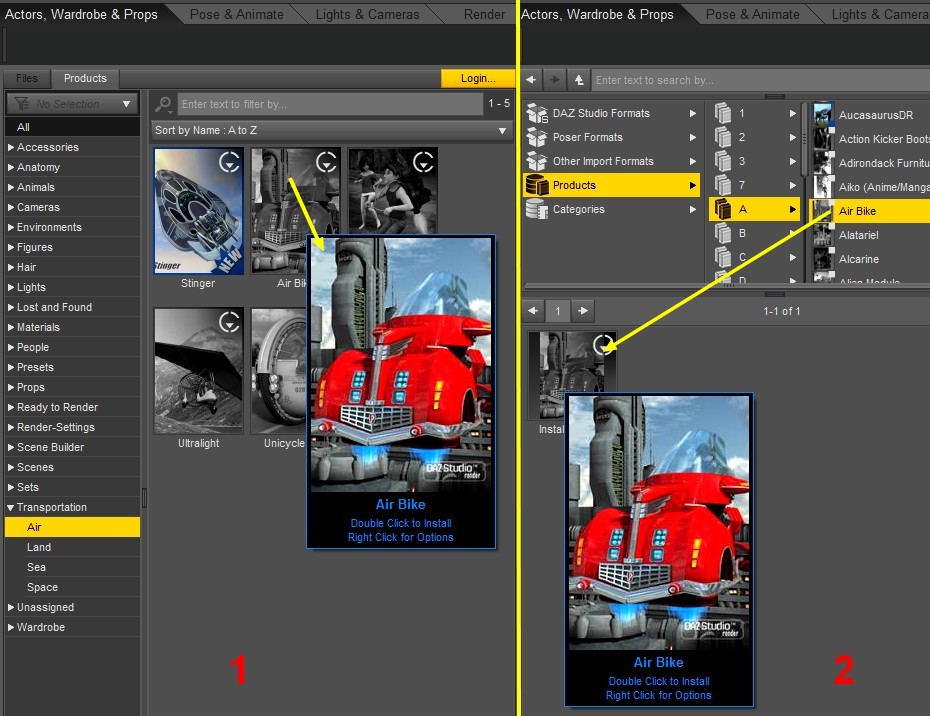Click folder 2 icon in the Products list
Viewport: 930px width, 716px height.
(722, 137)
